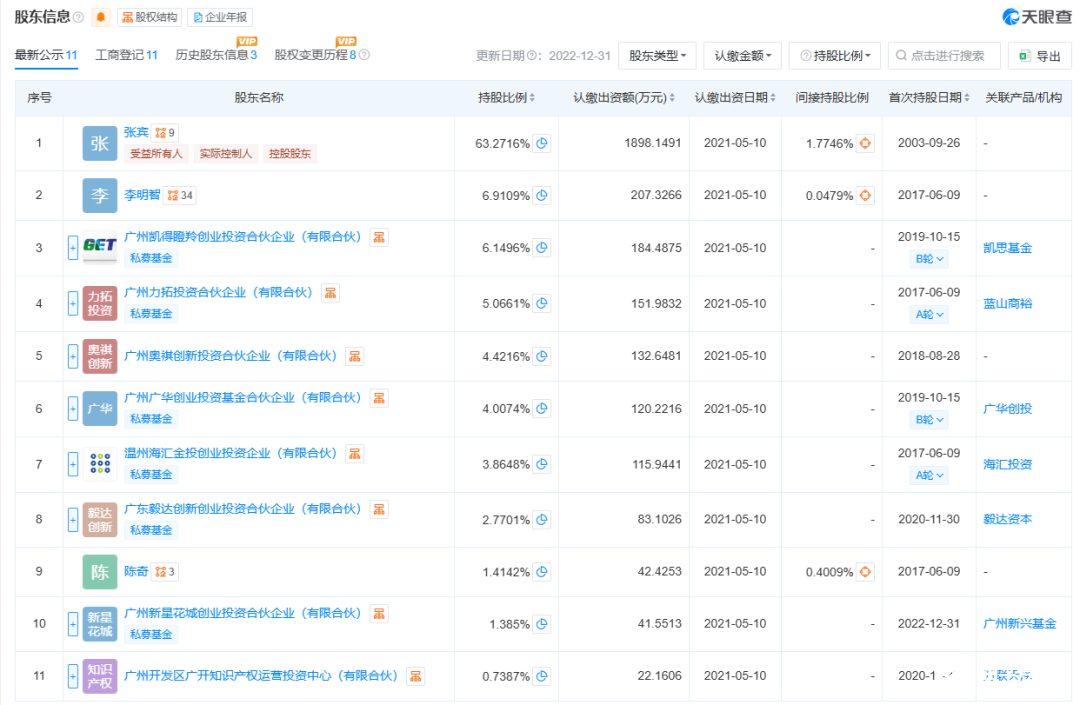This screenshot has width=1080, height=705.
Task: Switch to the 历史股东信息 tab
Action: (216, 55)
